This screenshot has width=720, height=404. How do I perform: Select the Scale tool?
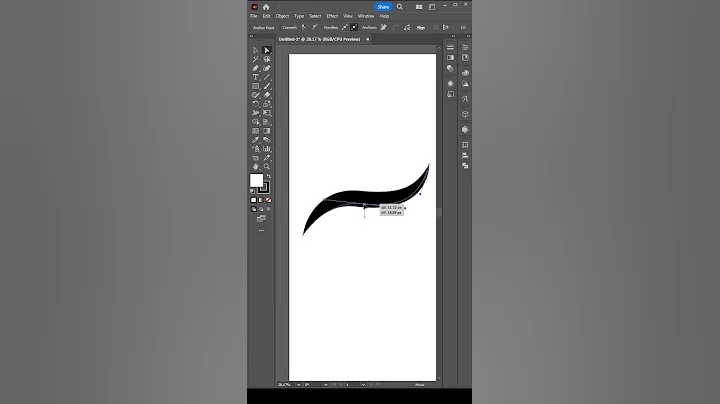(267, 104)
